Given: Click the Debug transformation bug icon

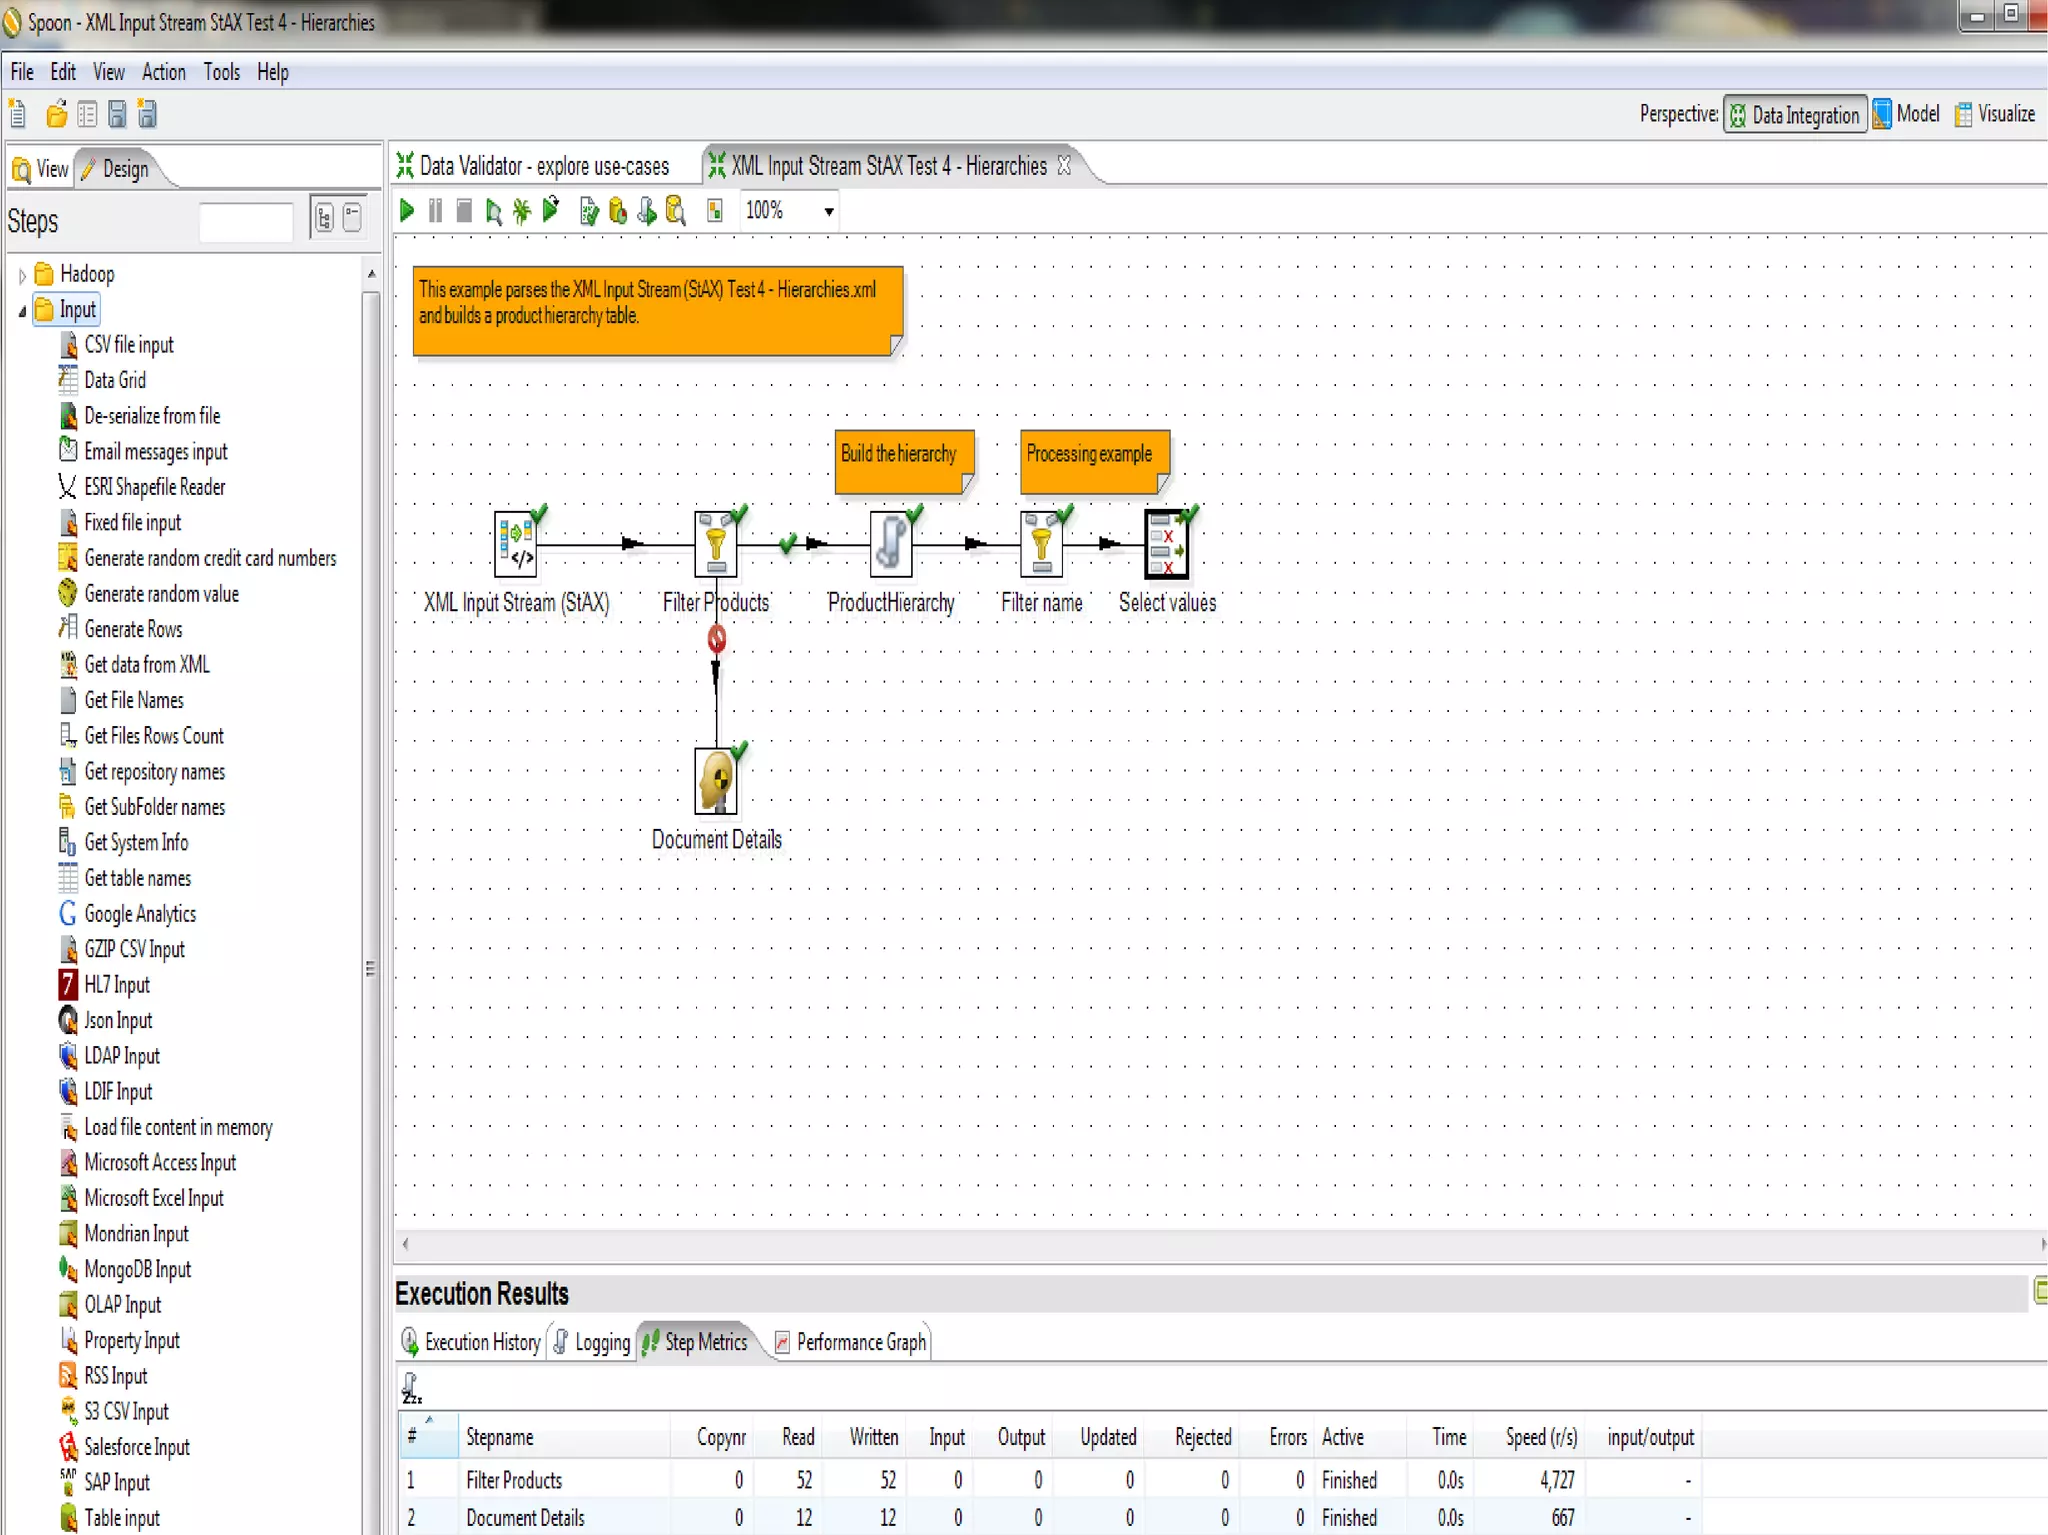Looking at the screenshot, I should tap(522, 211).
